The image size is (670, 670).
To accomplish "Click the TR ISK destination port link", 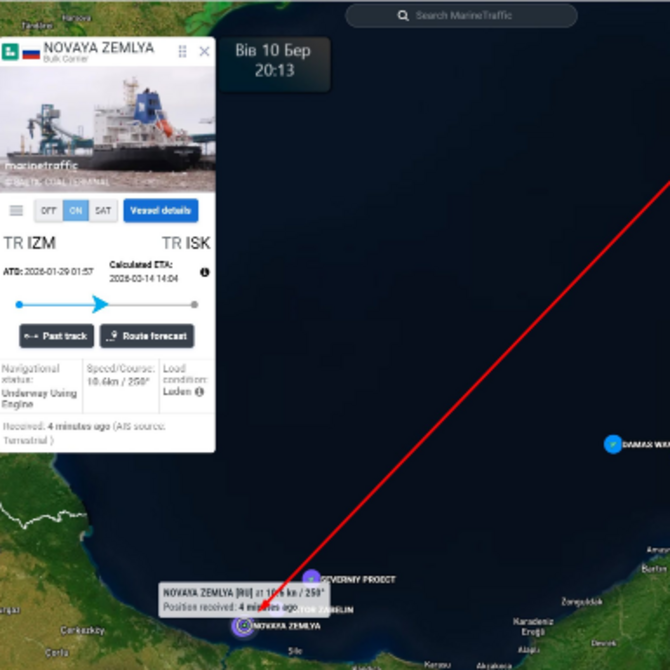I will 186,243.
